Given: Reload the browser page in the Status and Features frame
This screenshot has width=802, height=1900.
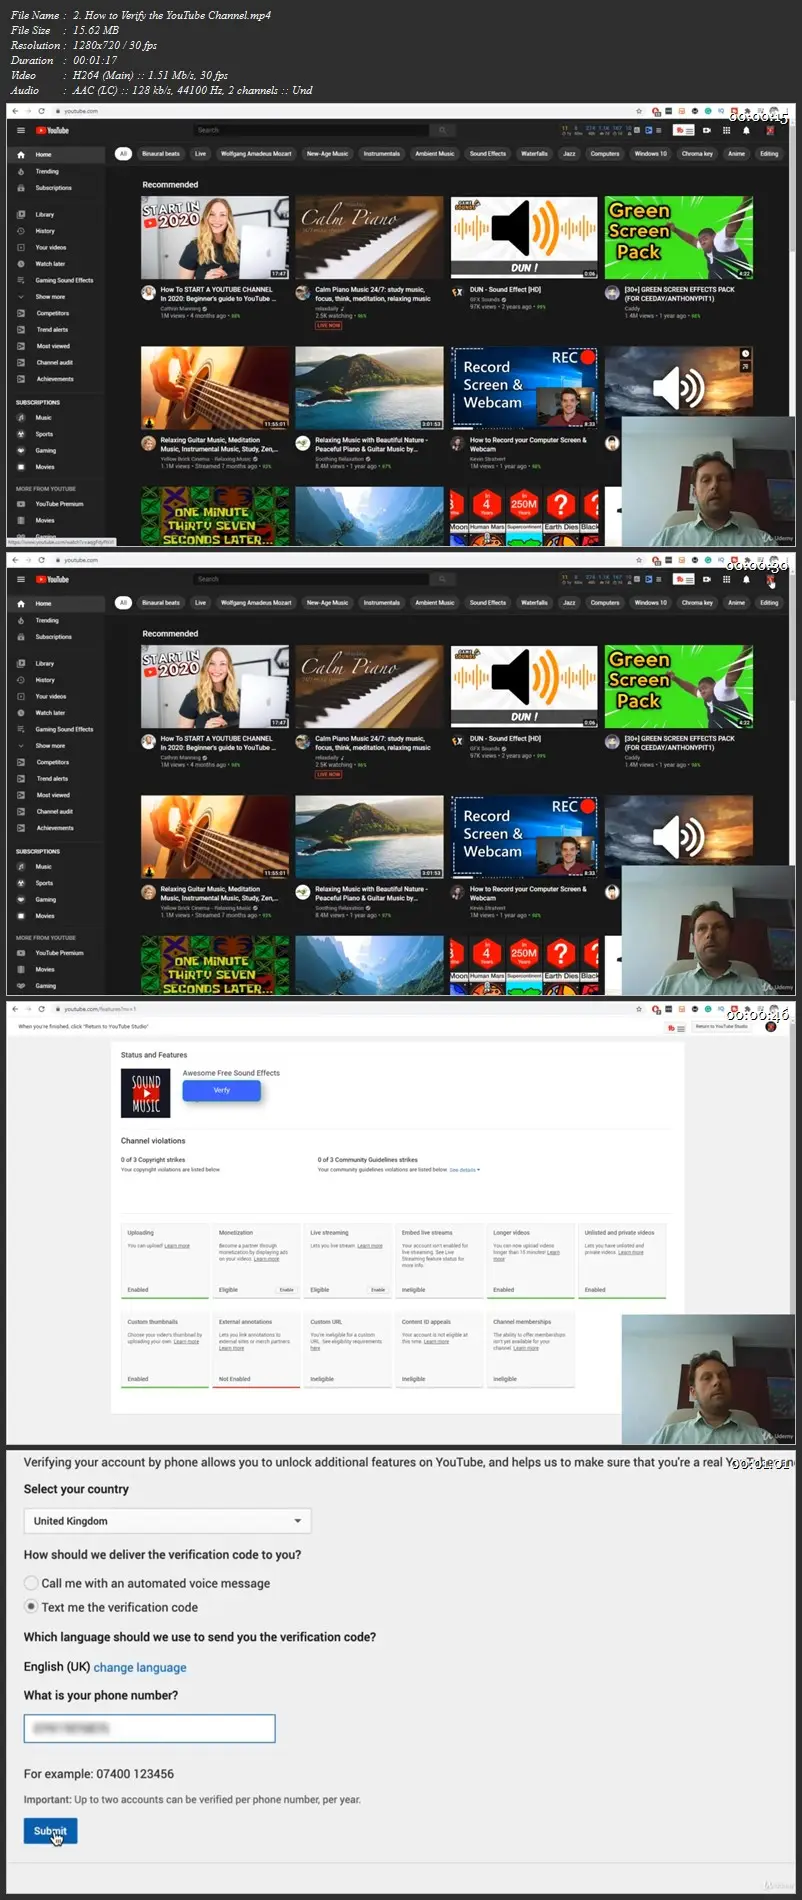Looking at the screenshot, I should 42,1009.
